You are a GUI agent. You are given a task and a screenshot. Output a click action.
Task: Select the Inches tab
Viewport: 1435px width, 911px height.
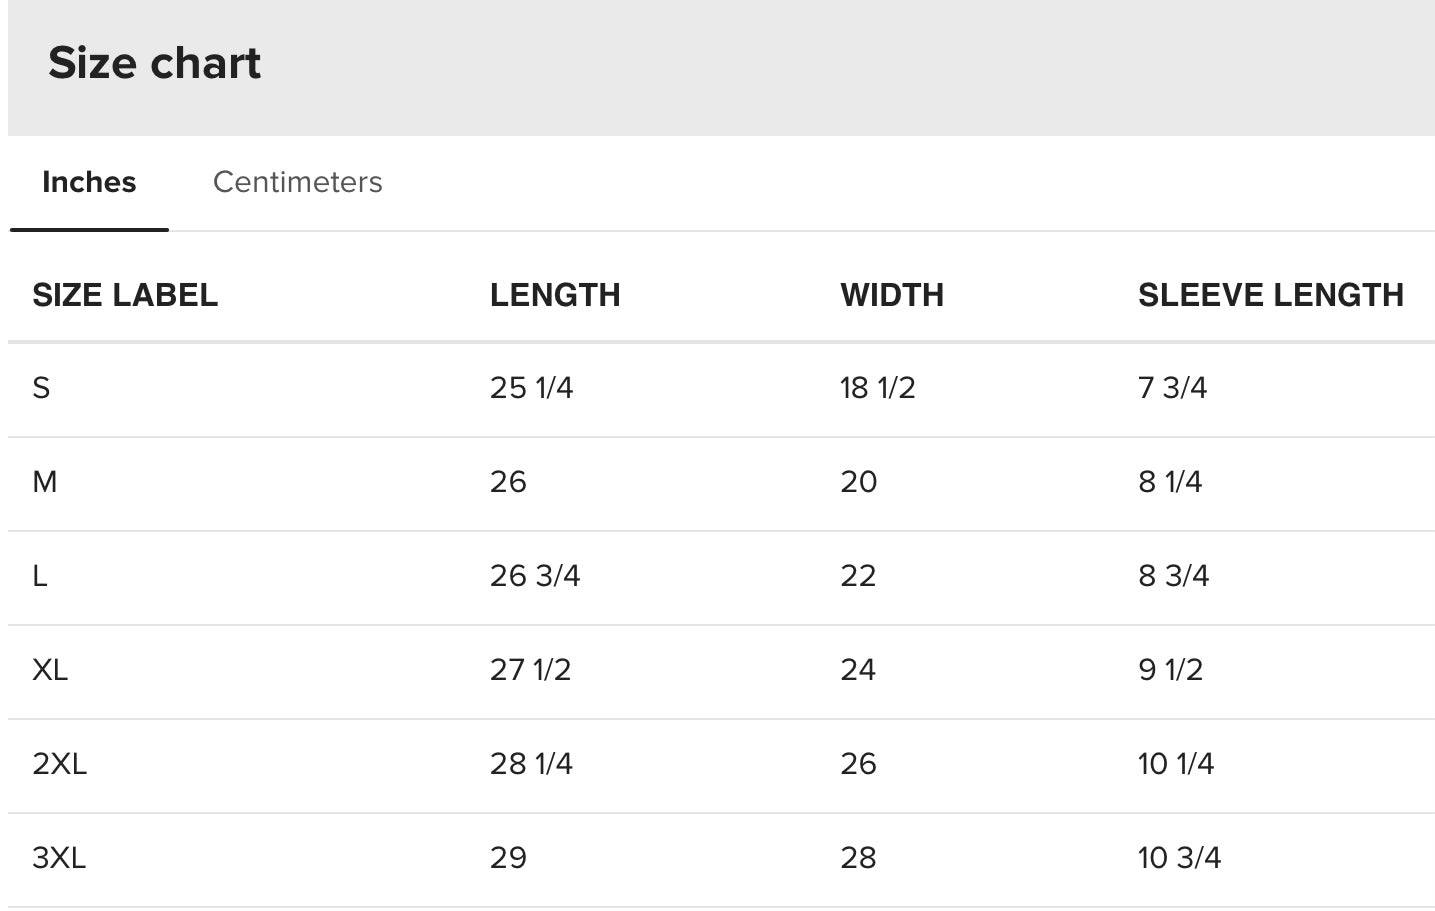pyautogui.click(x=89, y=182)
